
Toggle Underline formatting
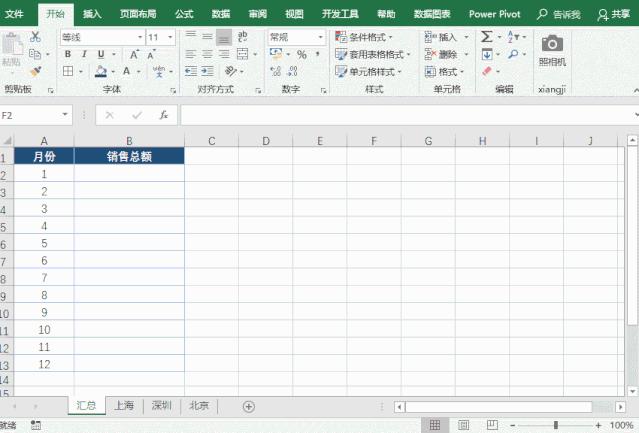coord(101,54)
